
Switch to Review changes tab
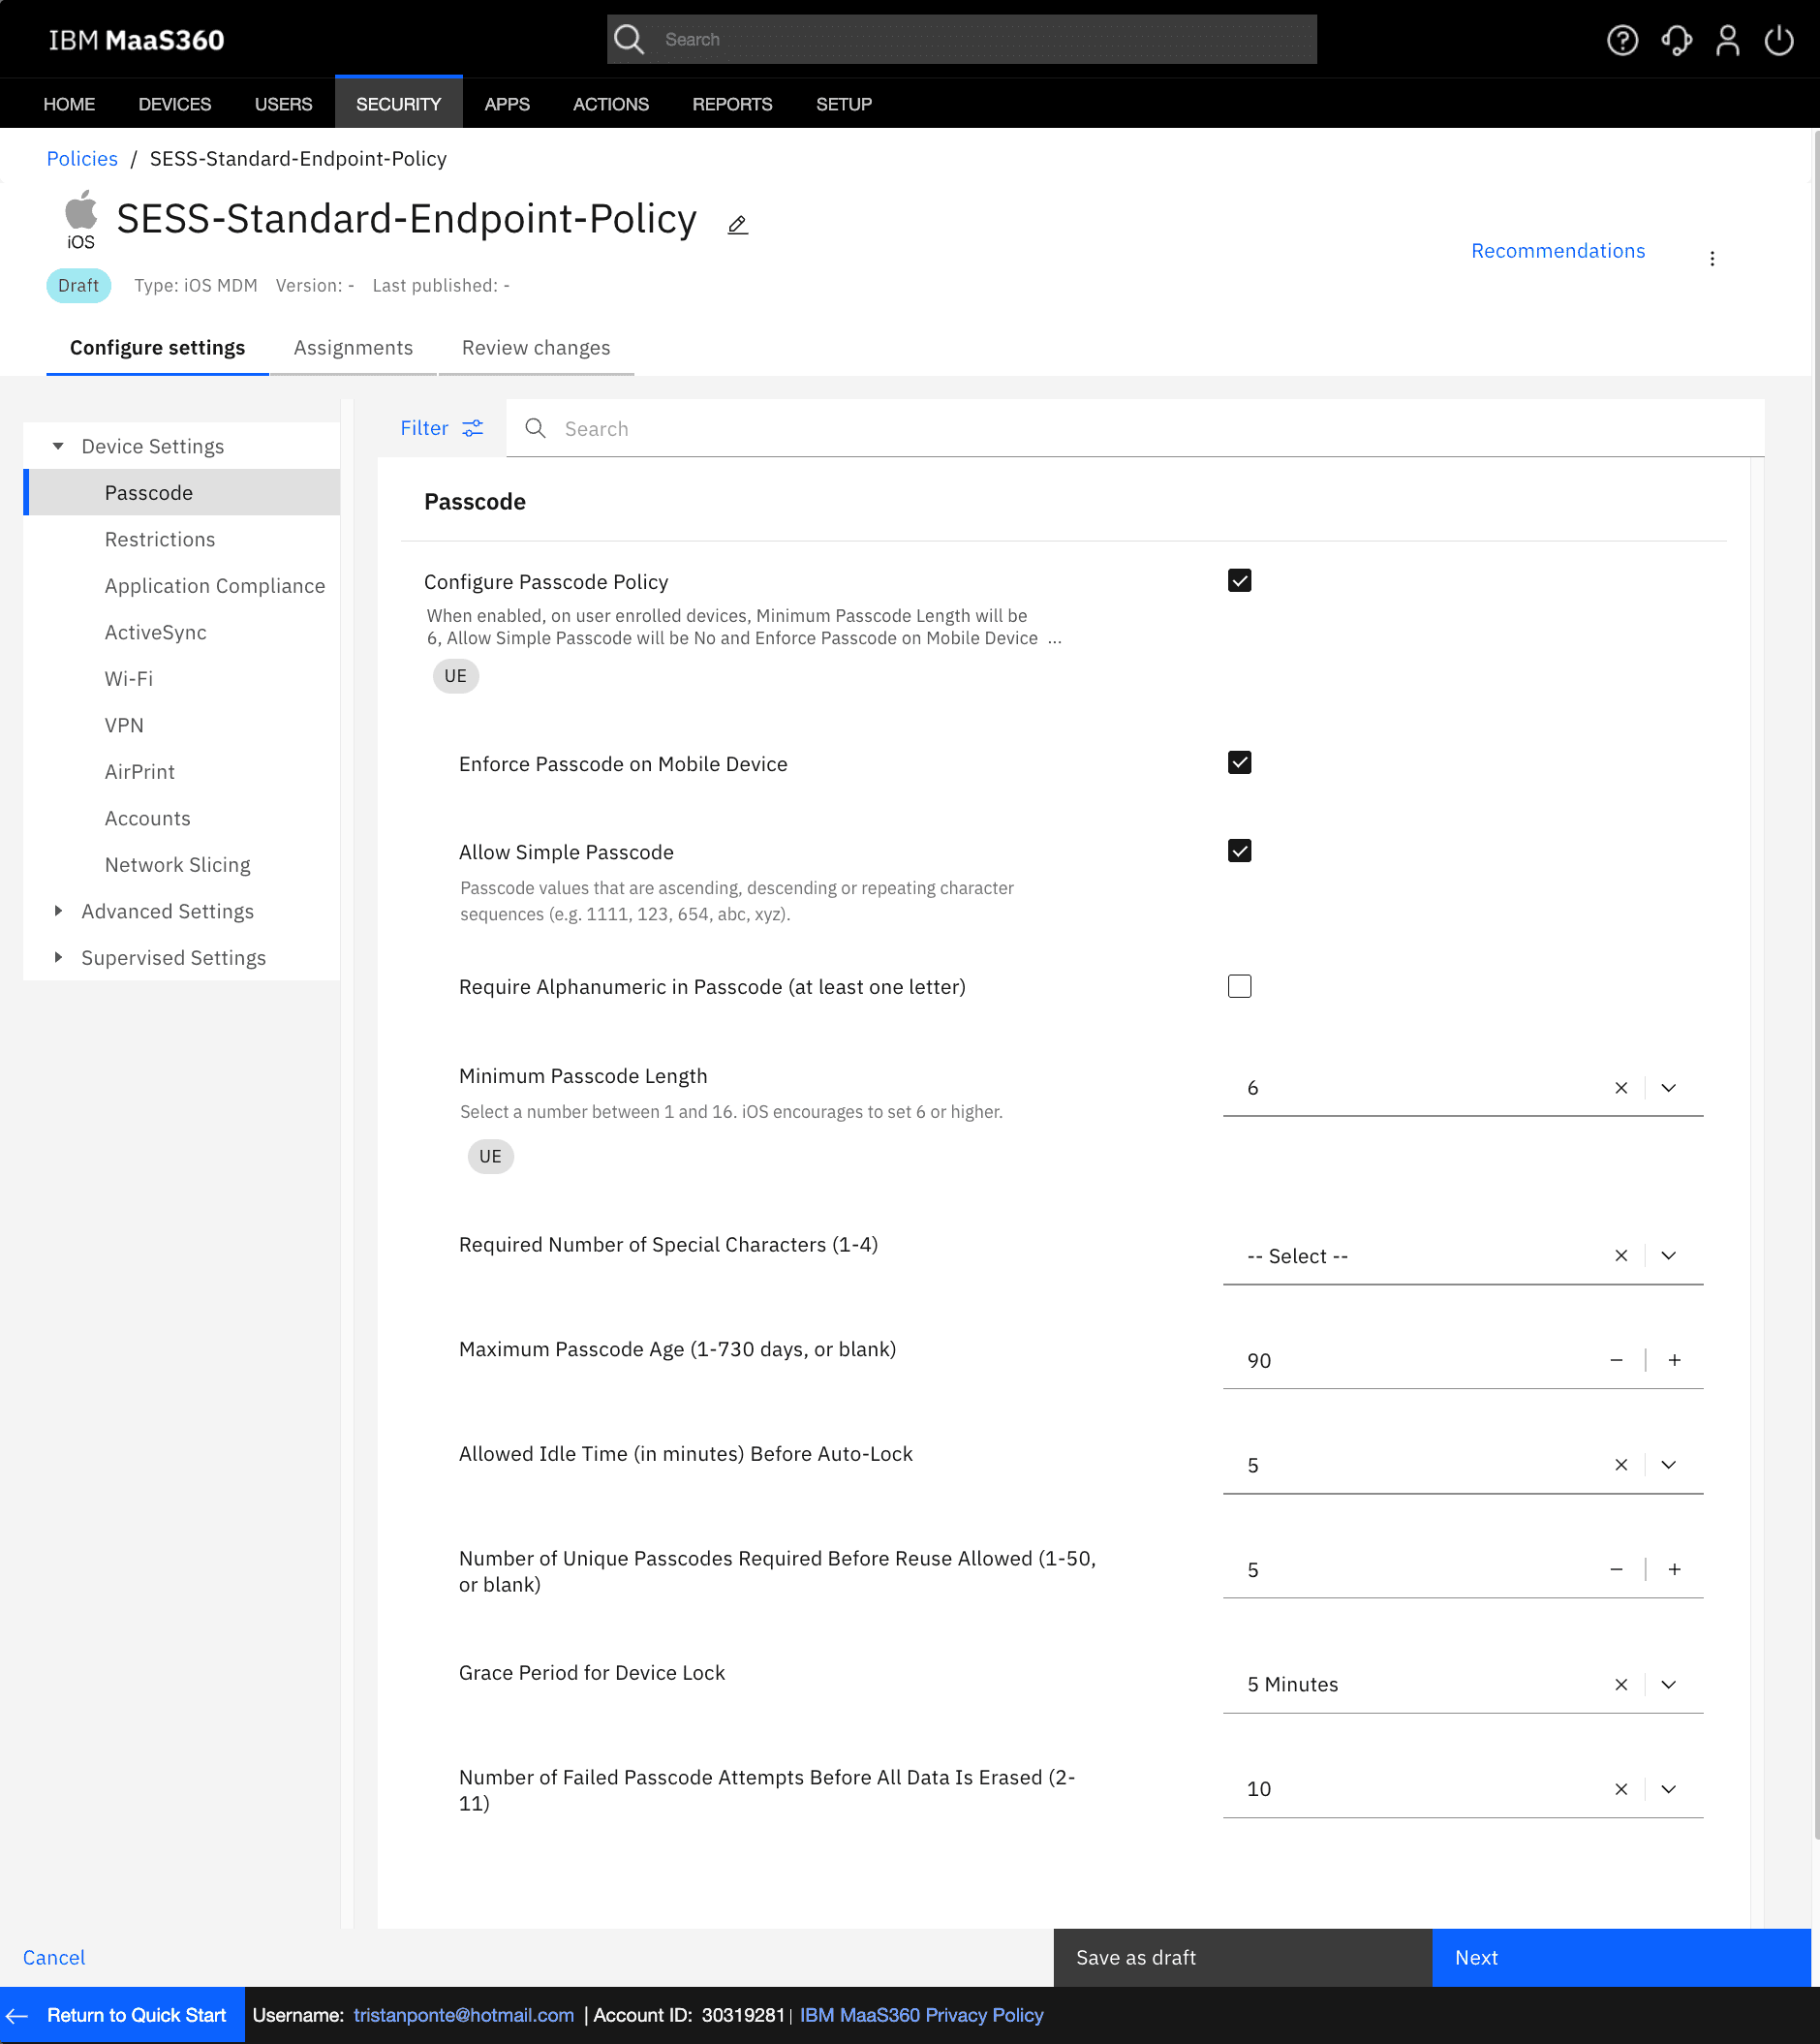(536, 348)
